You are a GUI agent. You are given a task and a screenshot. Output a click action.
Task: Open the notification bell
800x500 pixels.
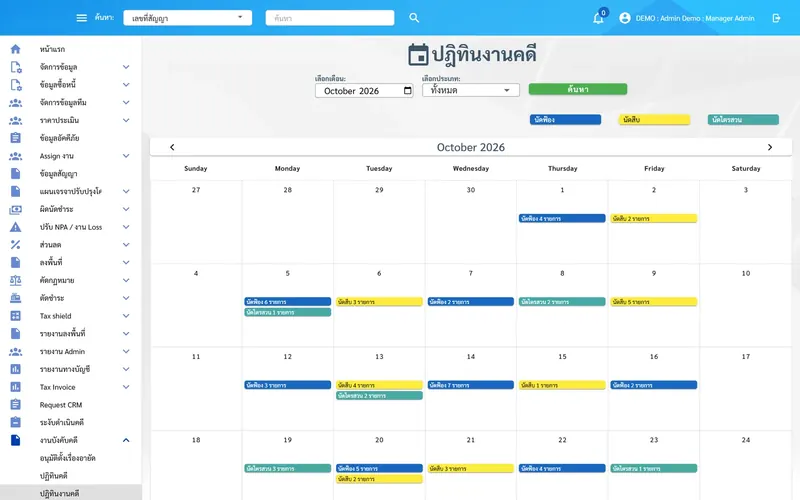pos(598,18)
